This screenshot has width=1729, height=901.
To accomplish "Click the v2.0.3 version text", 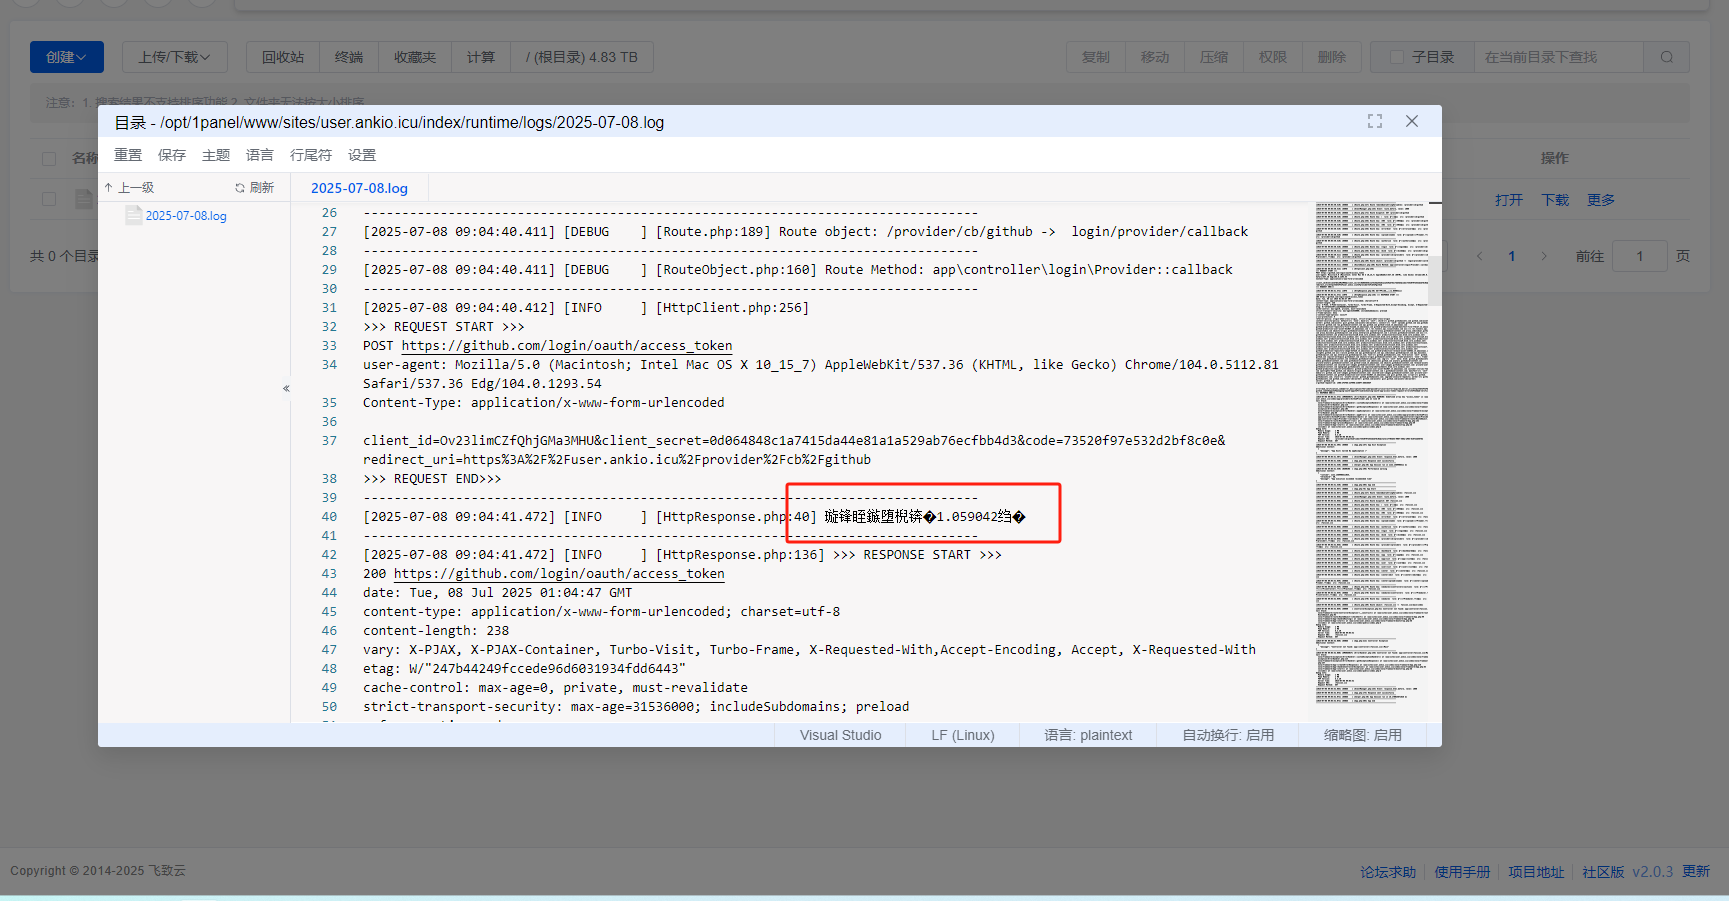I will tap(1653, 872).
